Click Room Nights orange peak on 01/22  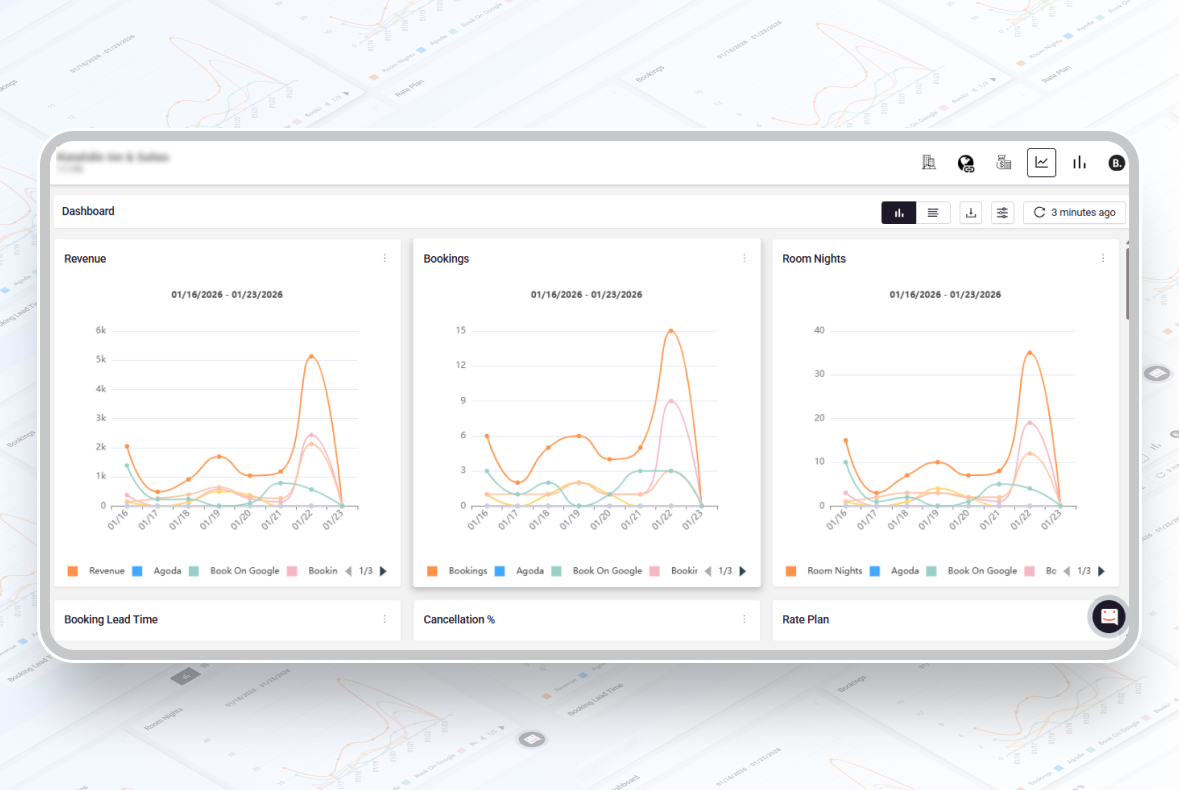click(x=1030, y=353)
